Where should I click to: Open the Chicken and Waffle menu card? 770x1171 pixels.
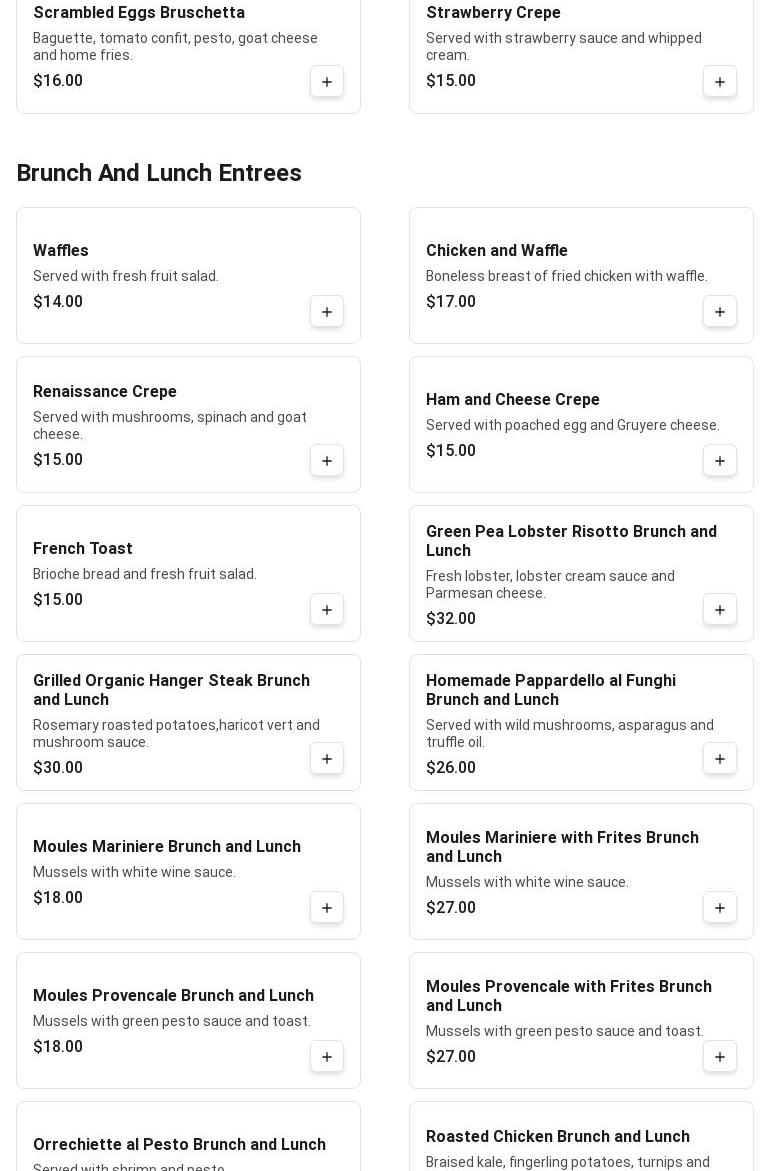click(581, 276)
